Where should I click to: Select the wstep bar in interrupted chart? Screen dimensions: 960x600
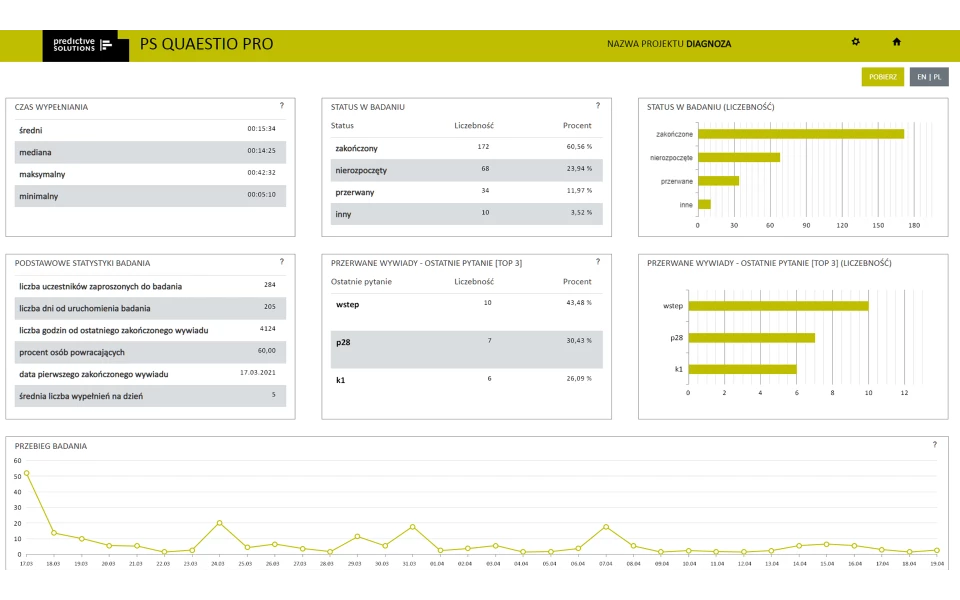tap(778, 306)
